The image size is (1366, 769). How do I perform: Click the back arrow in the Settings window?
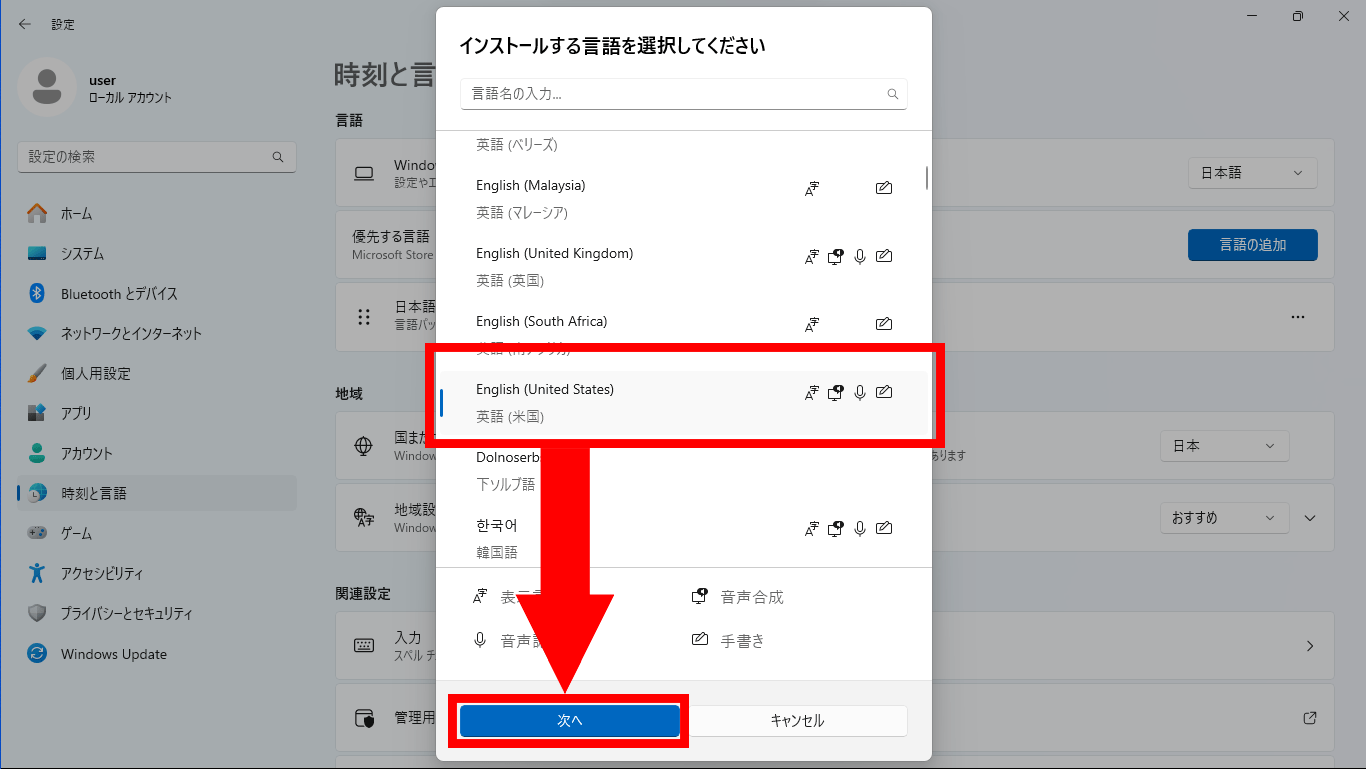point(23,23)
